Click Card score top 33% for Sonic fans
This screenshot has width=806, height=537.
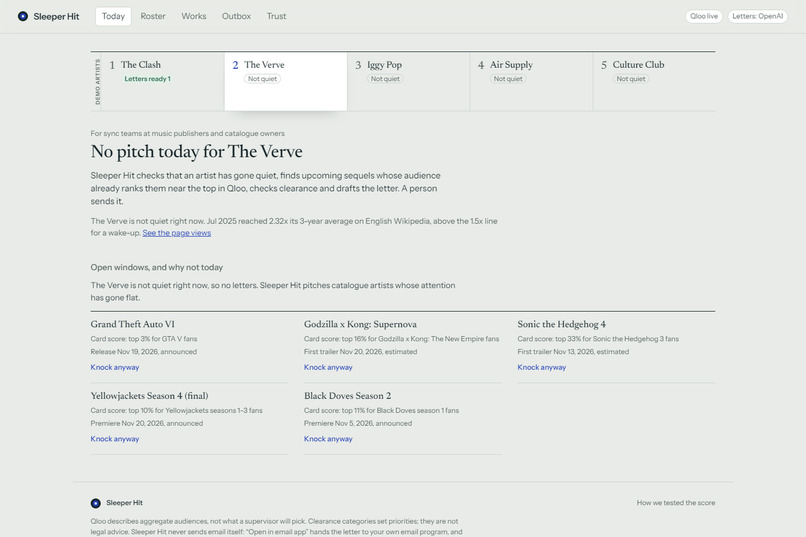coord(598,339)
